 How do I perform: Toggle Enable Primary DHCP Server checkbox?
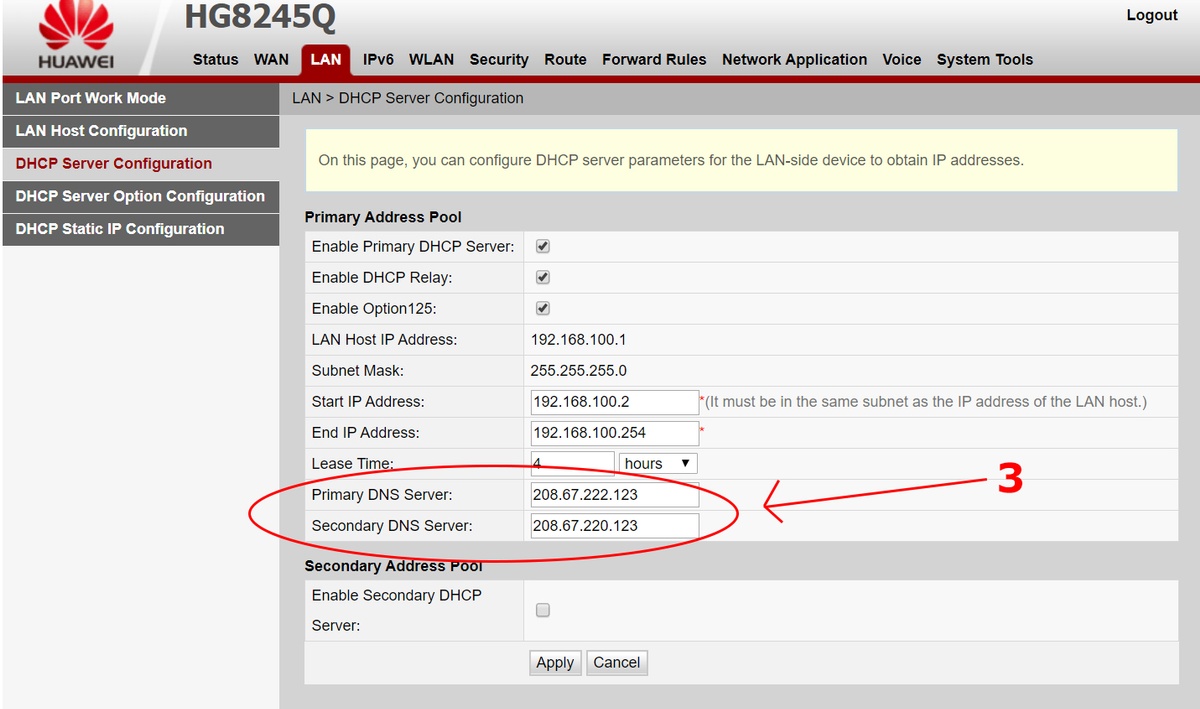tap(543, 246)
